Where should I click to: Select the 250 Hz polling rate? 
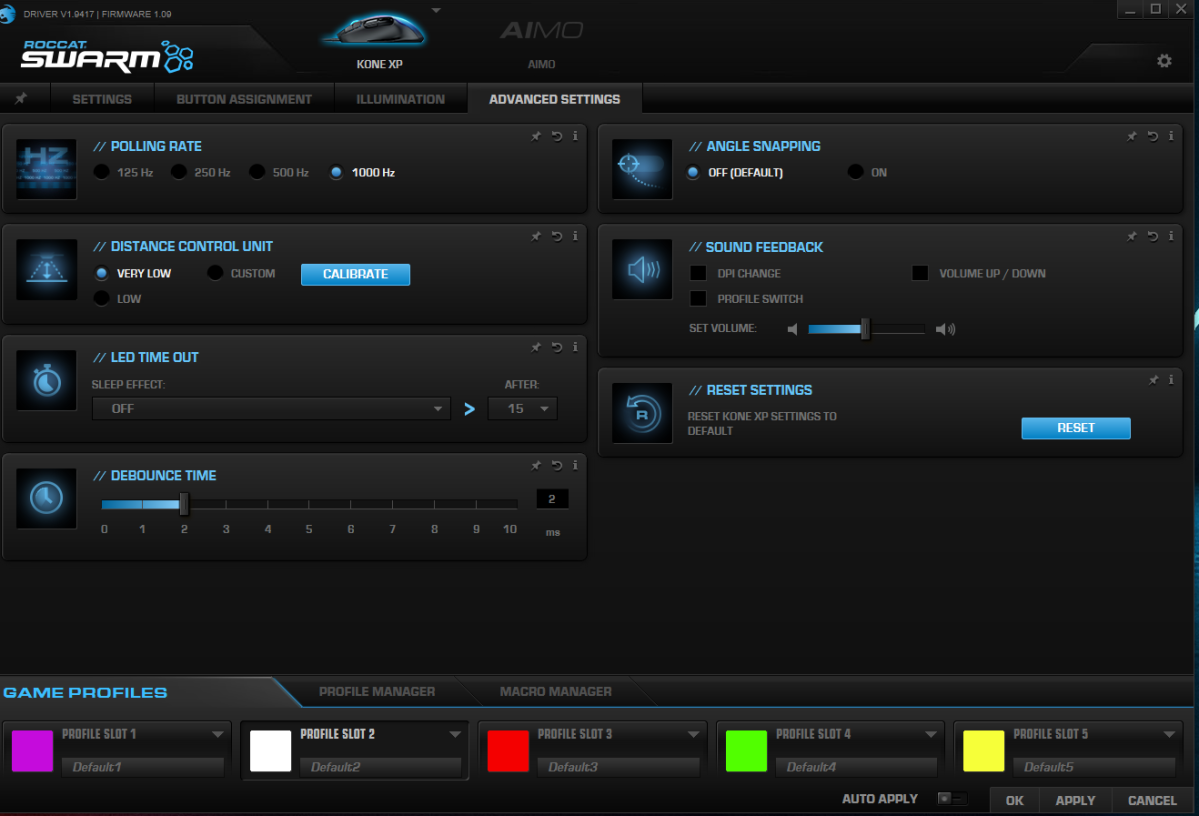[x=179, y=172]
